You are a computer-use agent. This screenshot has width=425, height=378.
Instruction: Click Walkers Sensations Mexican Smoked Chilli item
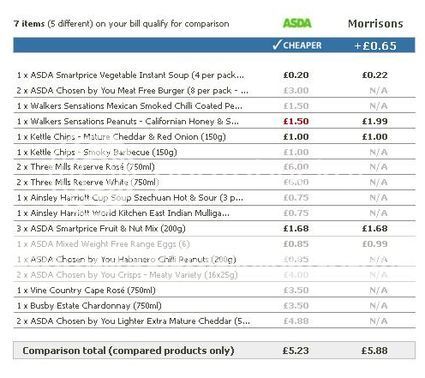(130, 106)
